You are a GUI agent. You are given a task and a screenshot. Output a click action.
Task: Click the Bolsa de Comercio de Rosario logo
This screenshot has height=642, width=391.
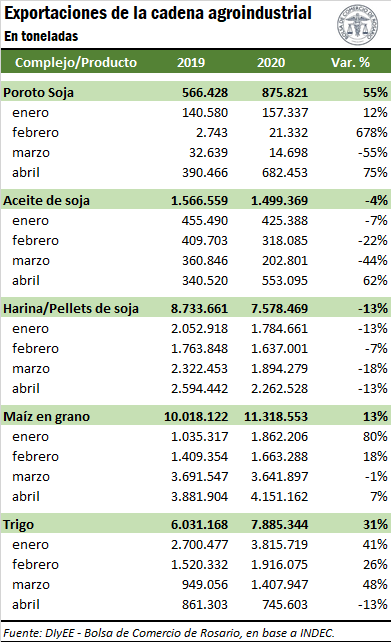click(x=357, y=25)
